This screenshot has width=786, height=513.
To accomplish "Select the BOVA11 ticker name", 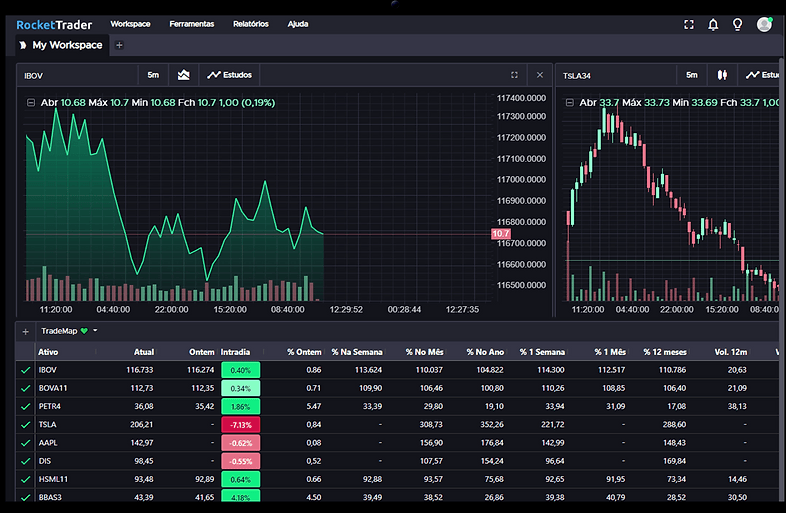I will pos(53,388).
